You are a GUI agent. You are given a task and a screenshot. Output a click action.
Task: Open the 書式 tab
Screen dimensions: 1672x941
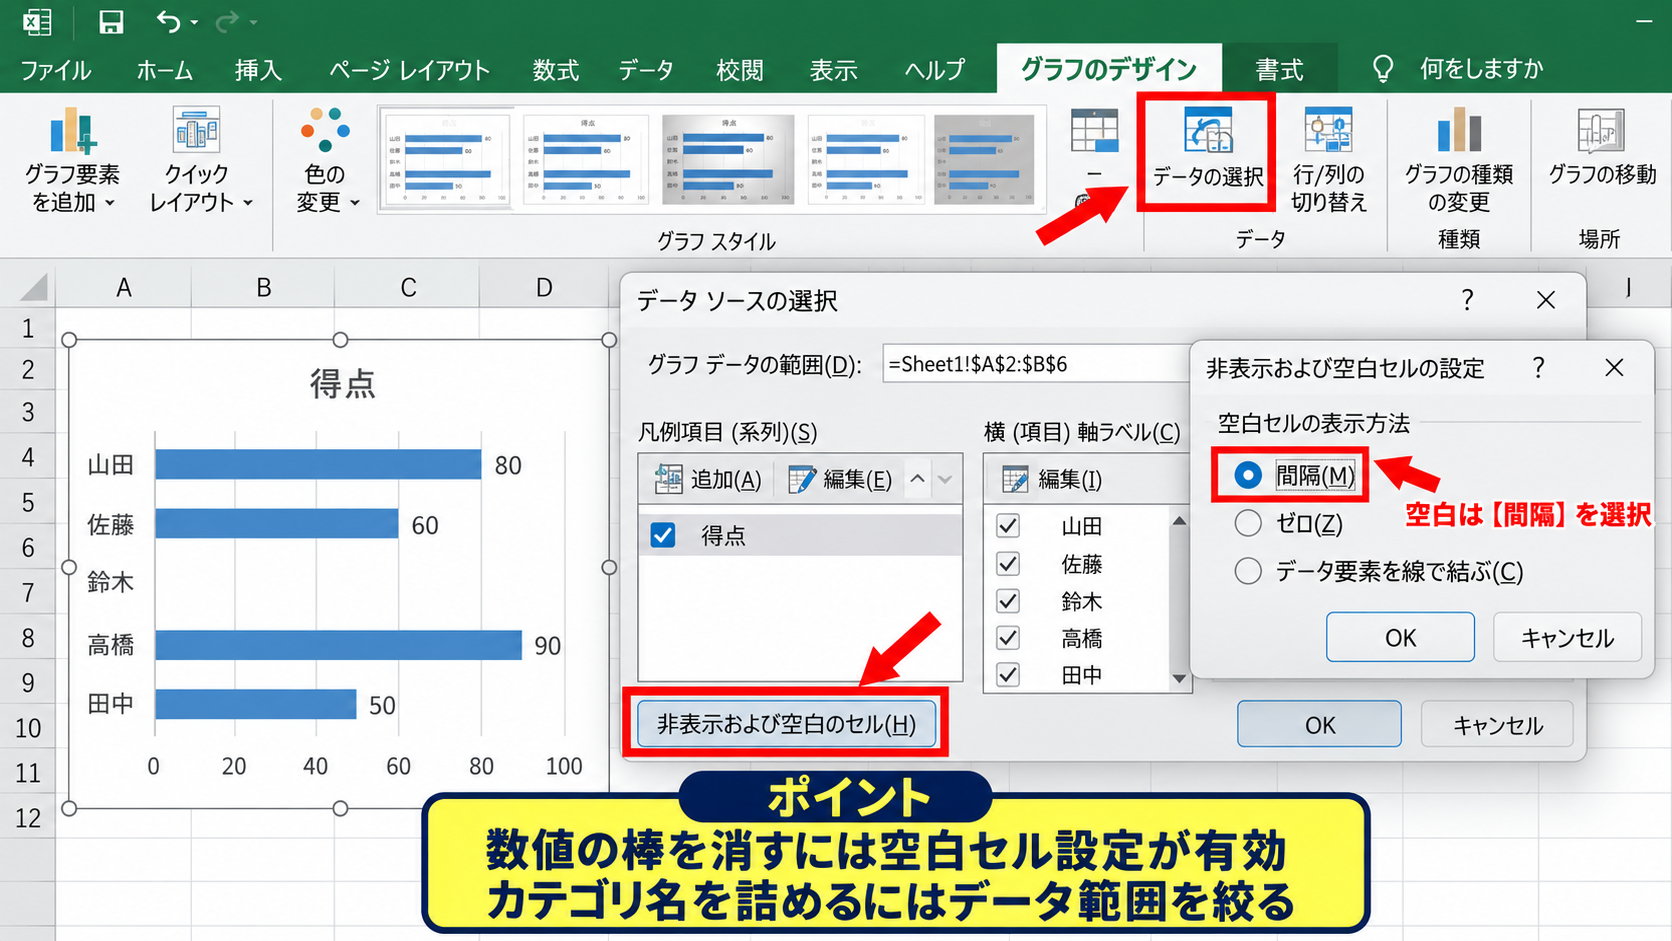[1279, 69]
